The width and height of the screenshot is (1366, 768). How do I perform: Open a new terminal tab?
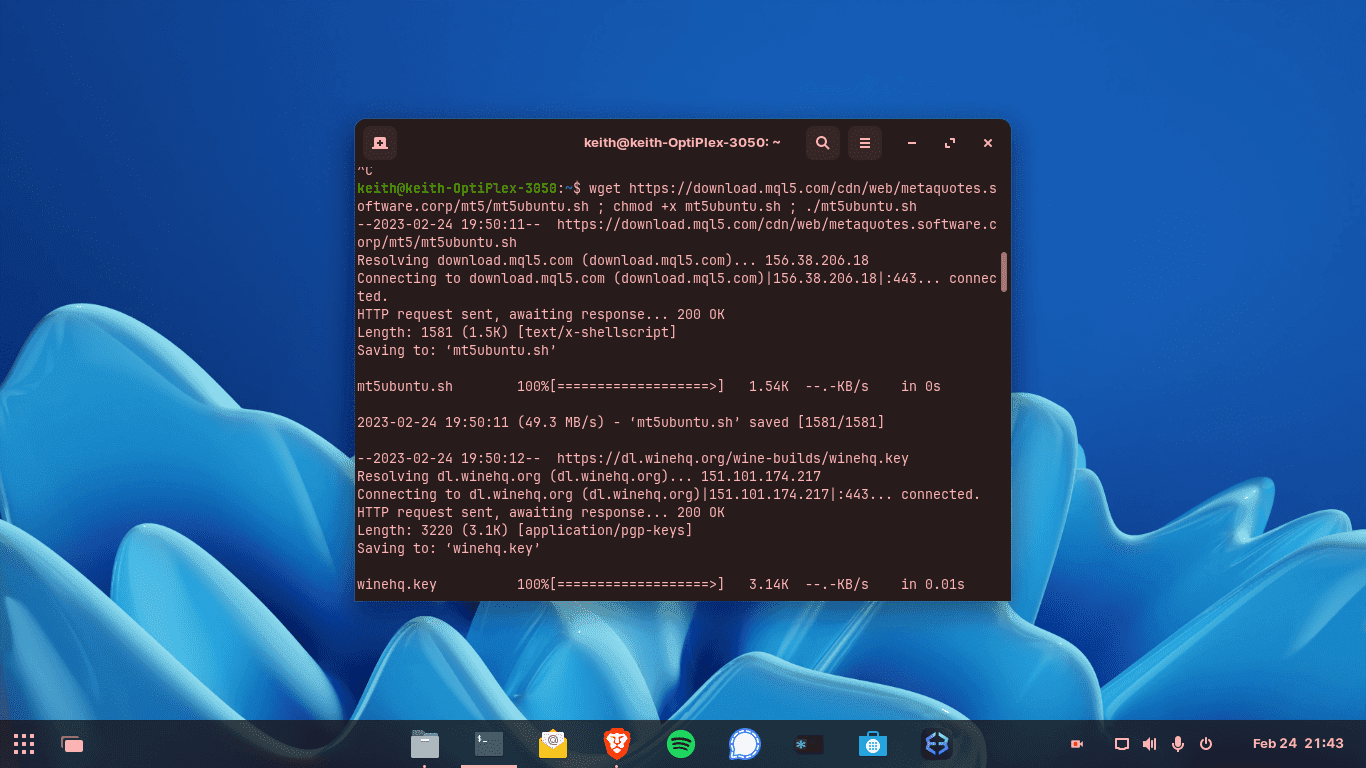[x=380, y=143]
